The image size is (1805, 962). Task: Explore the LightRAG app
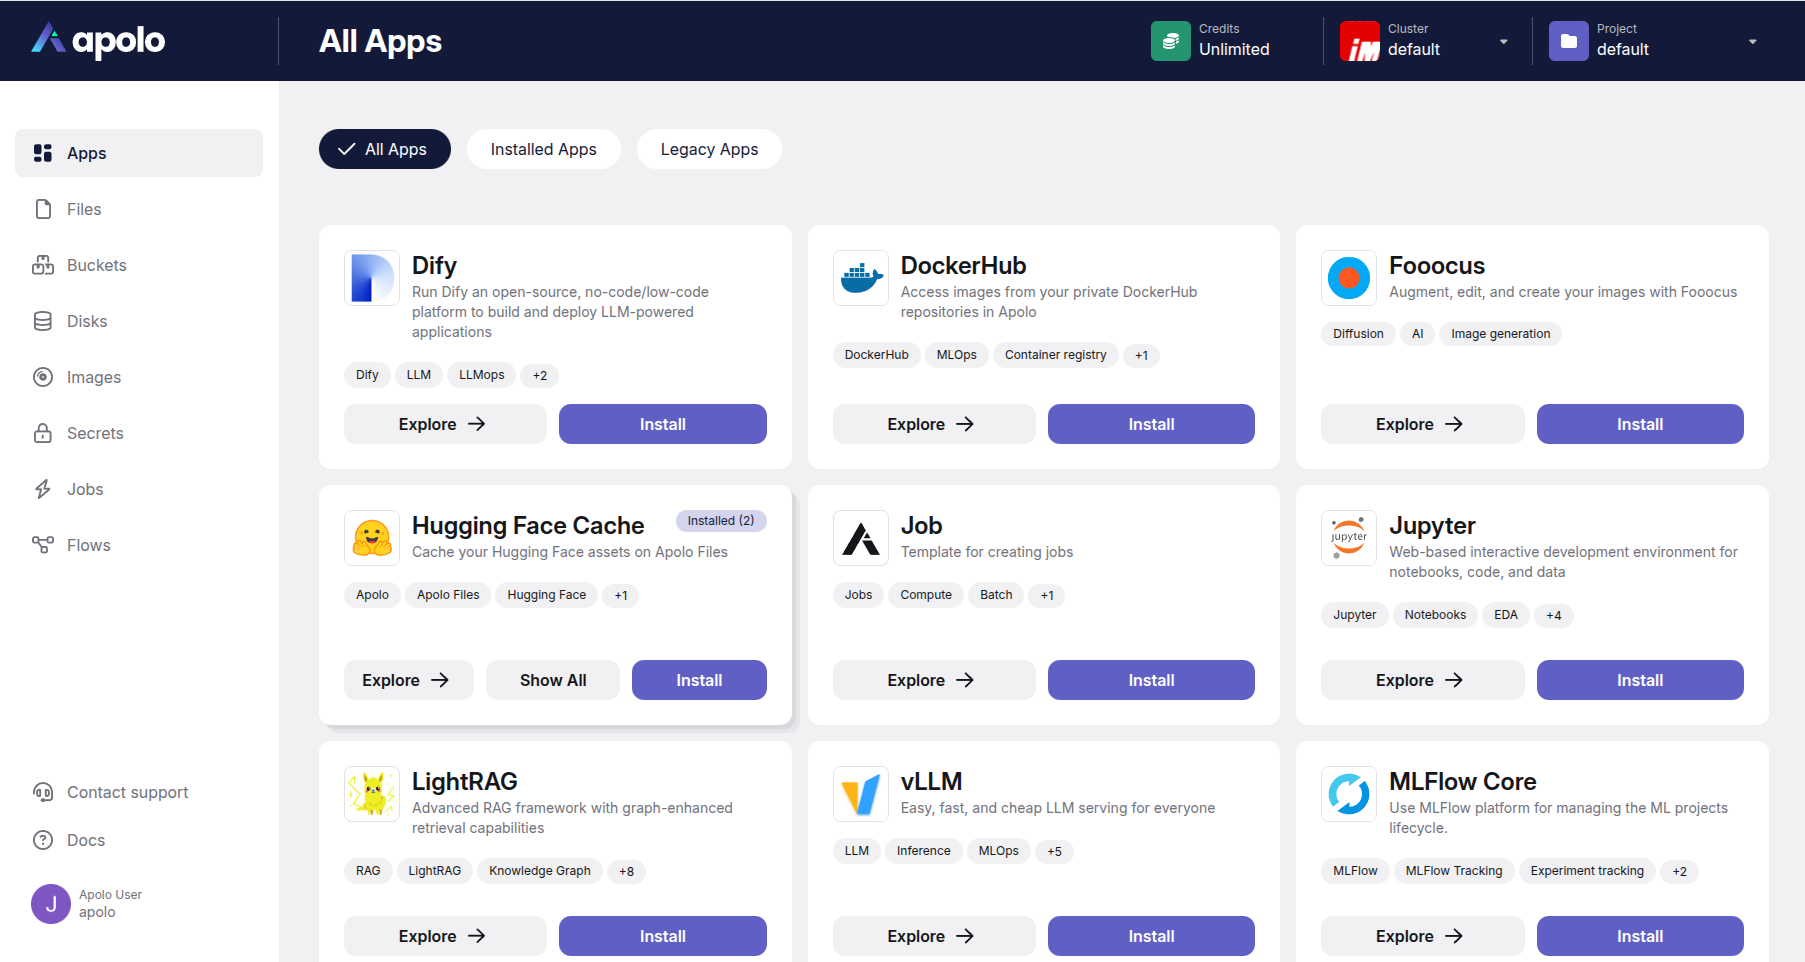(x=445, y=936)
